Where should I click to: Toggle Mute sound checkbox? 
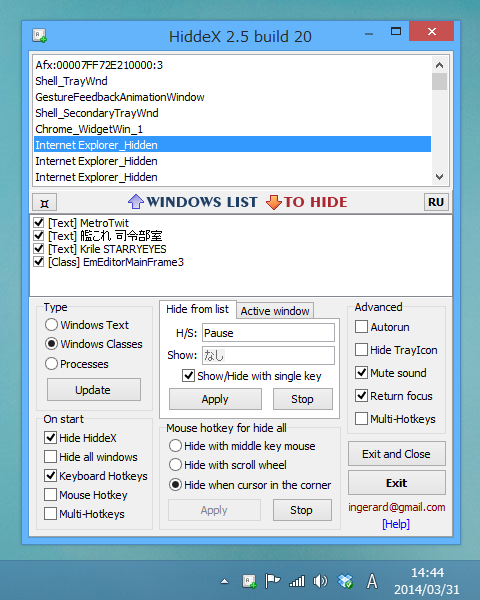tap(391, 373)
